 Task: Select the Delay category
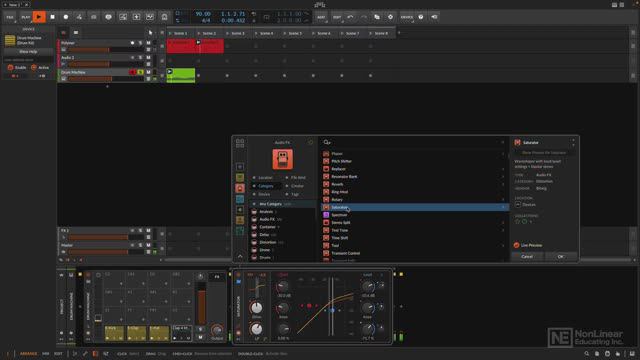[283, 235]
